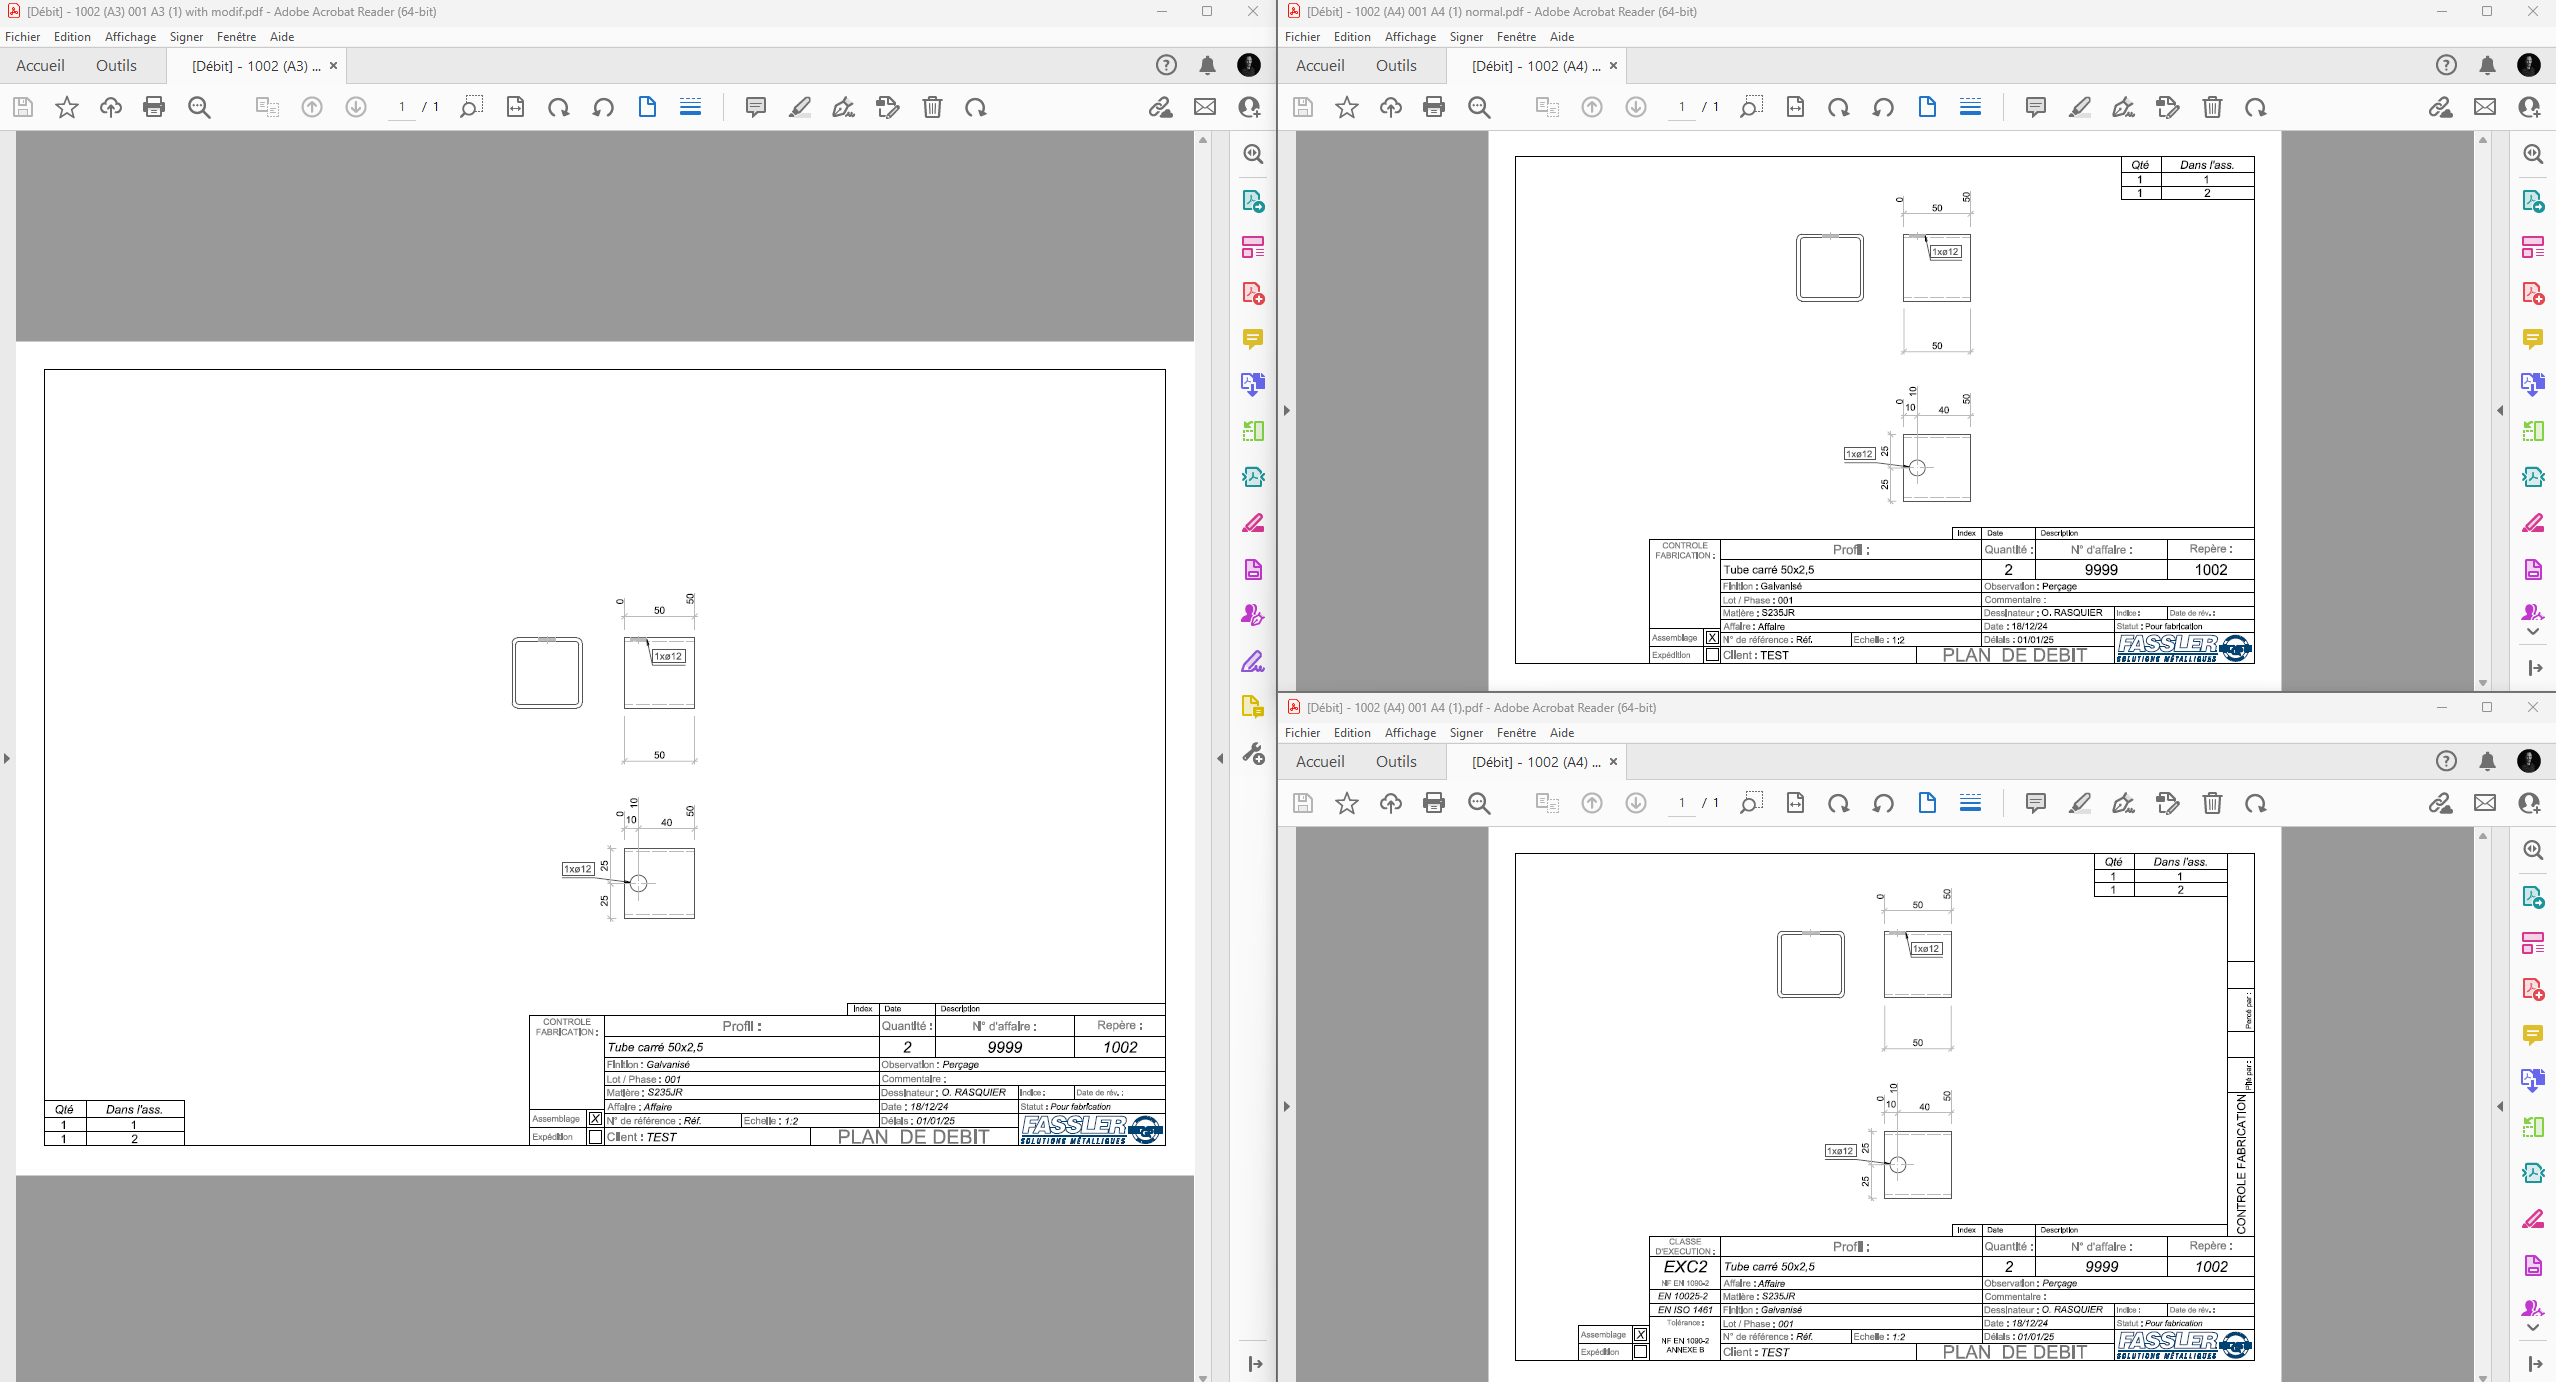The height and width of the screenshot is (1382, 2556).
Task: Send the file by email from the left A3 window
Action: click(1205, 107)
